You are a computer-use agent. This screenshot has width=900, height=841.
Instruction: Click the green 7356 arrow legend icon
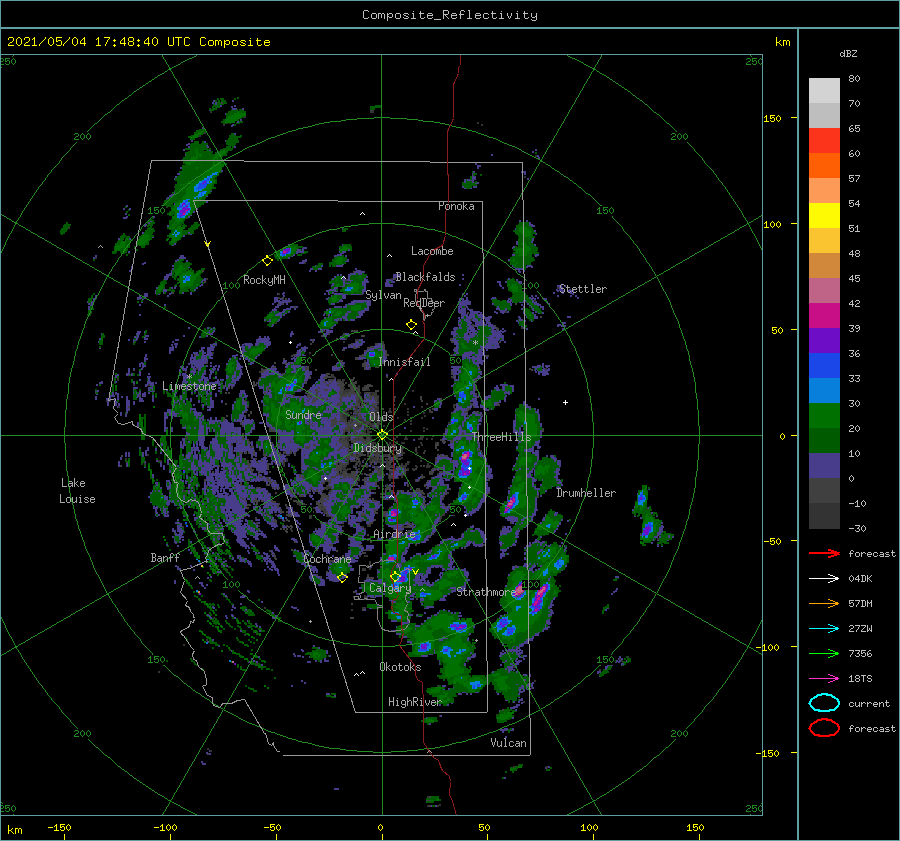(x=824, y=653)
